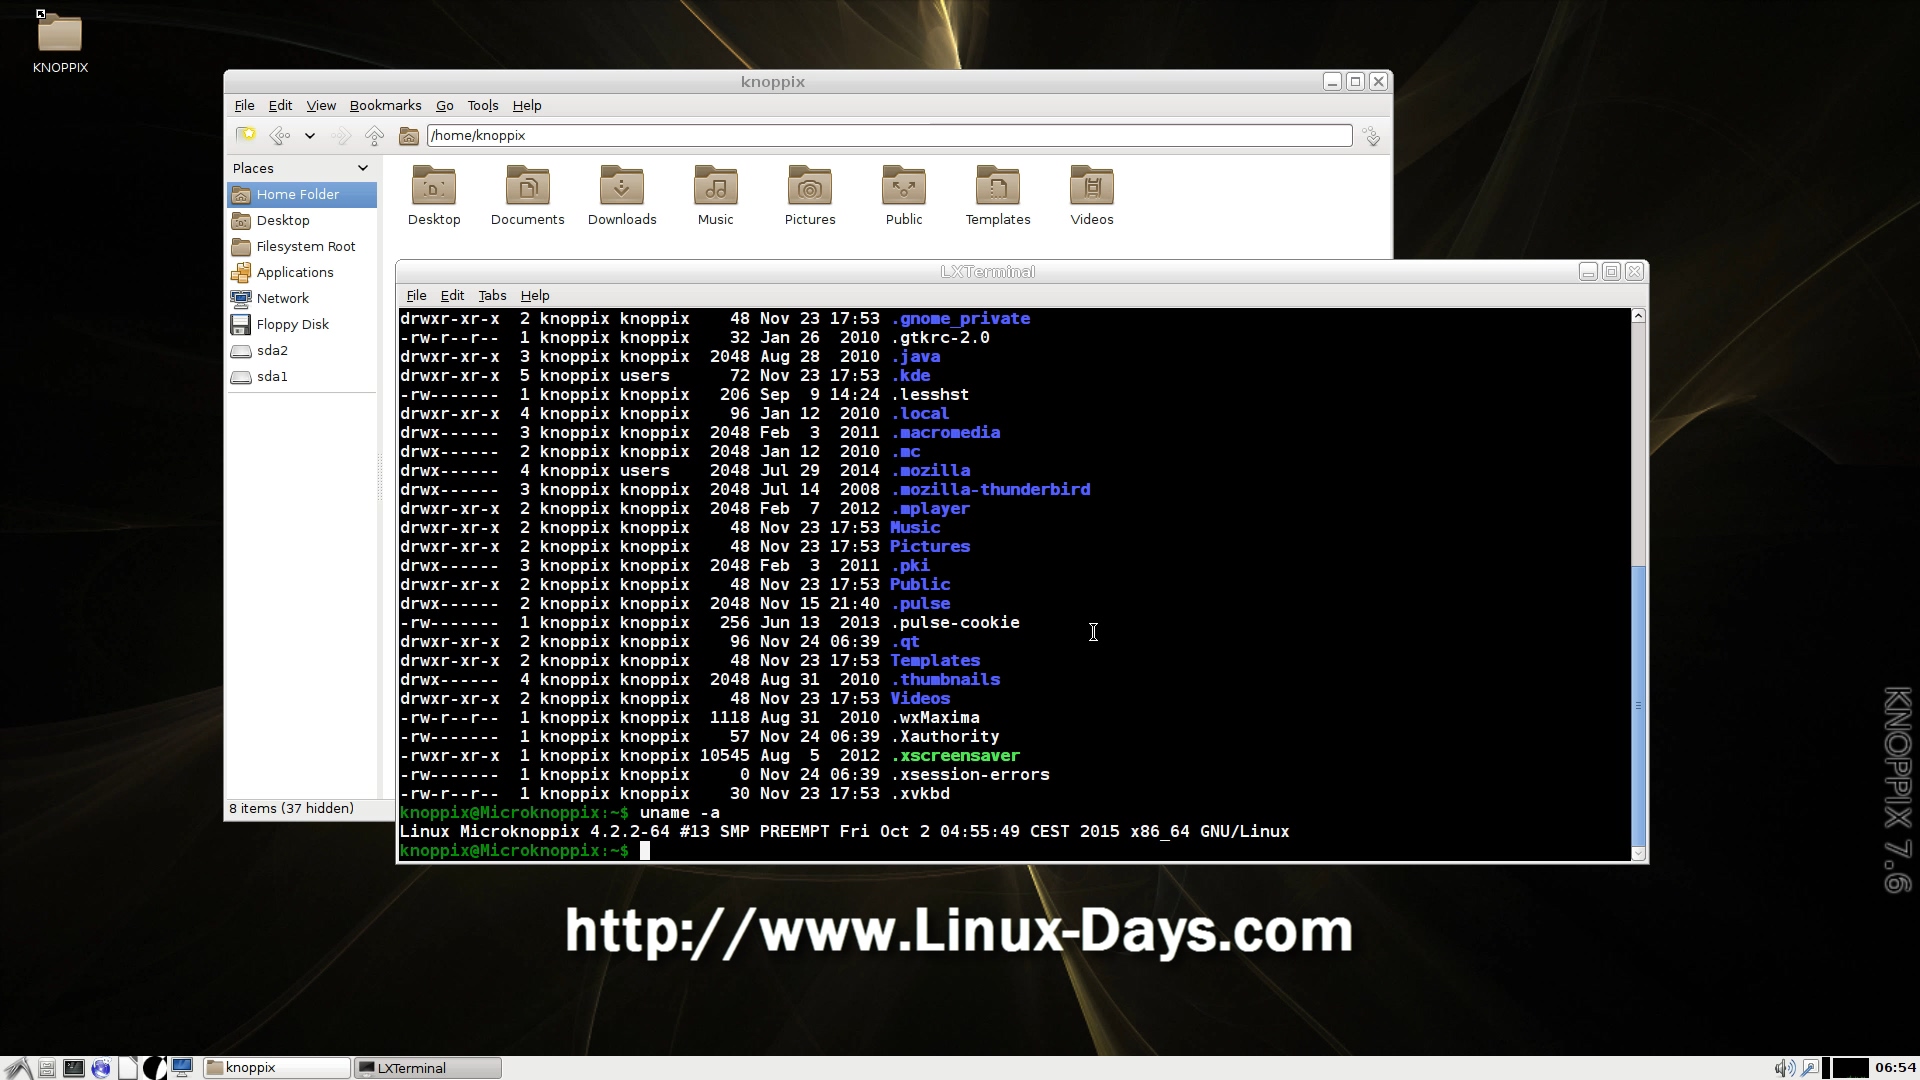1920x1080 pixels.
Task: Switch to LXTerminal window taskbar button
Action: tap(428, 1068)
